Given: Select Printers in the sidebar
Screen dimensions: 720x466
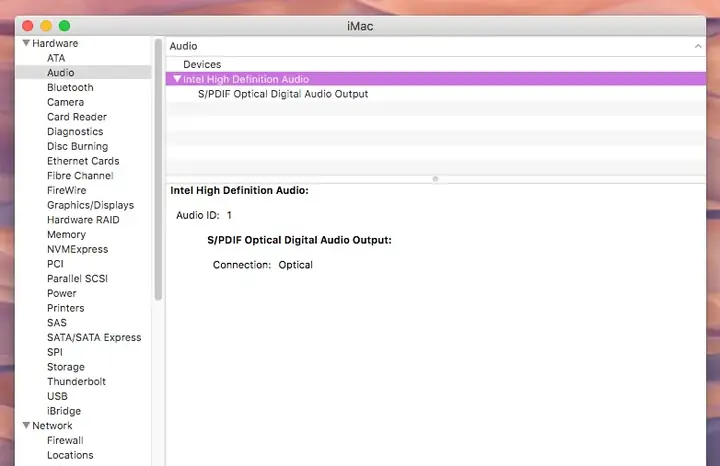Looking at the screenshot, I should [x=66, y=308].
